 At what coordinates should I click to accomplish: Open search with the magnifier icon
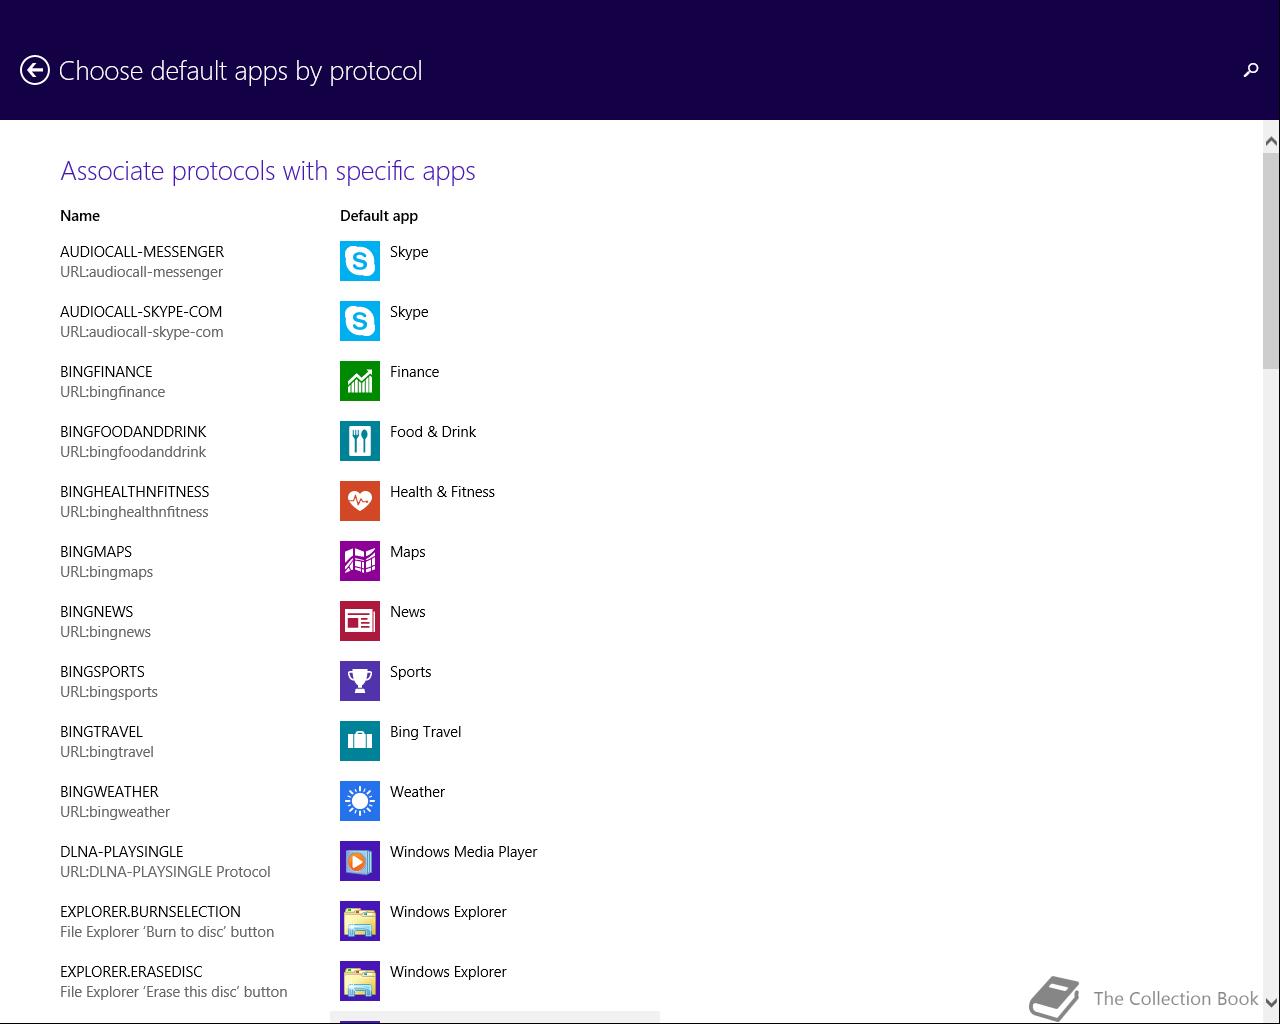tap(1250, 70)
